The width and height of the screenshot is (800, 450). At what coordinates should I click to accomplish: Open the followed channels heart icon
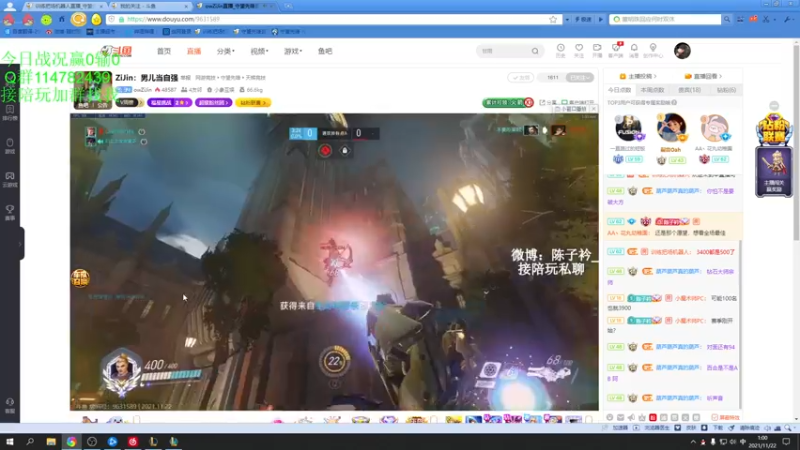click(579, 50)
